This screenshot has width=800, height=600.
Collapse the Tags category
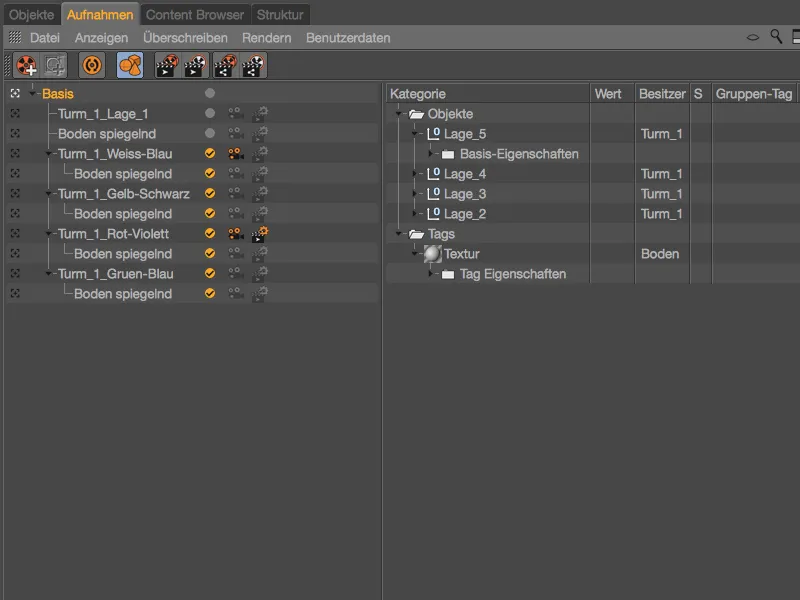pyautogui.click(x=398, y=234)
